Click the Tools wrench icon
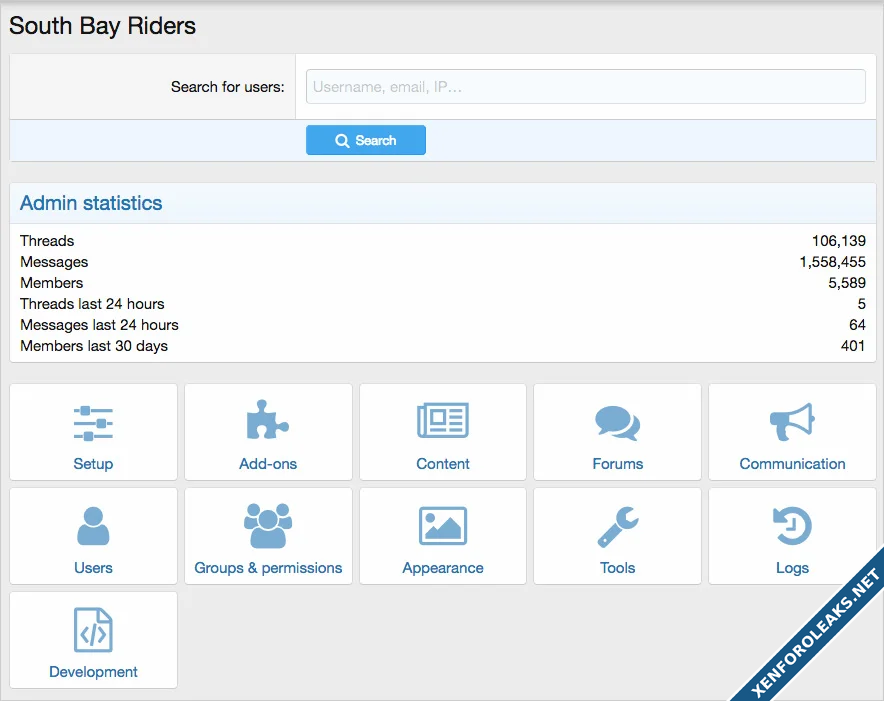The height and width of the screenshot is (701, 884). click(x=617, y=526)
